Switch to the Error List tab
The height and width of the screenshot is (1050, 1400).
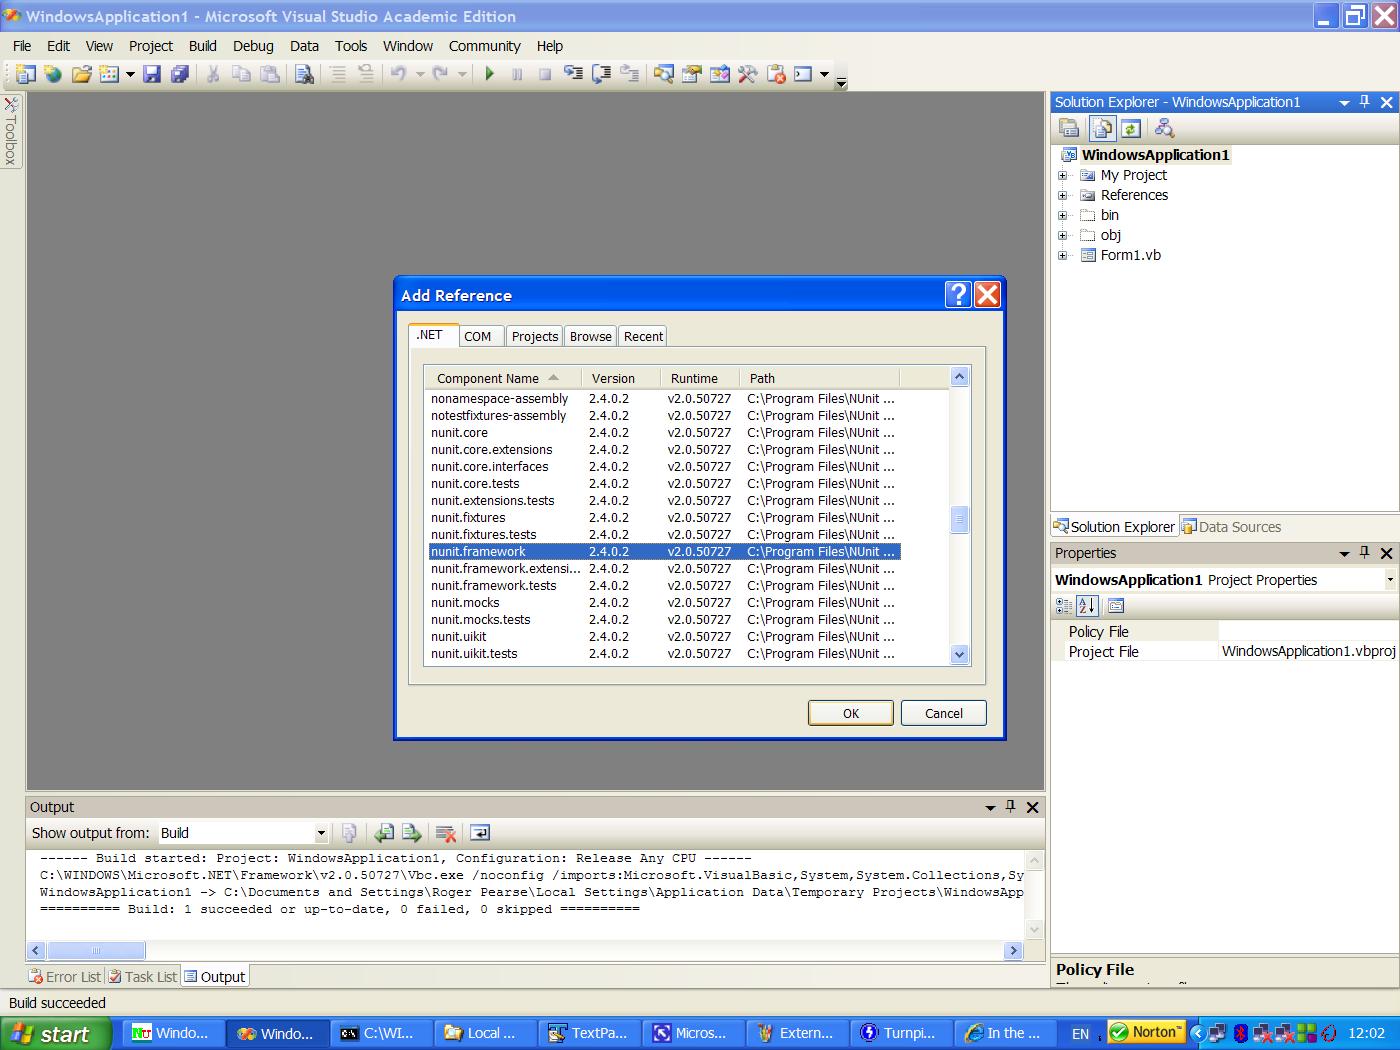click(x=65, y=977)
